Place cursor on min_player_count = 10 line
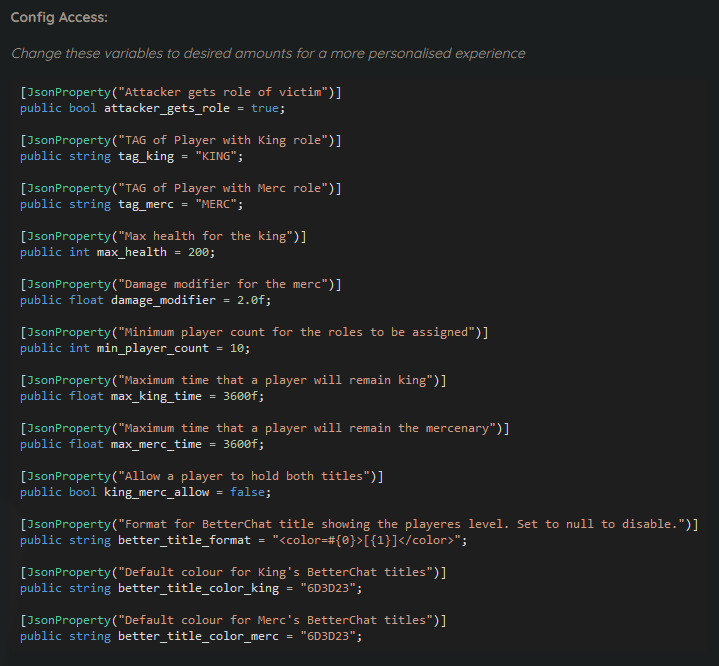The height and width of the screenshot is (666, 719). click(x=135, y=348)
